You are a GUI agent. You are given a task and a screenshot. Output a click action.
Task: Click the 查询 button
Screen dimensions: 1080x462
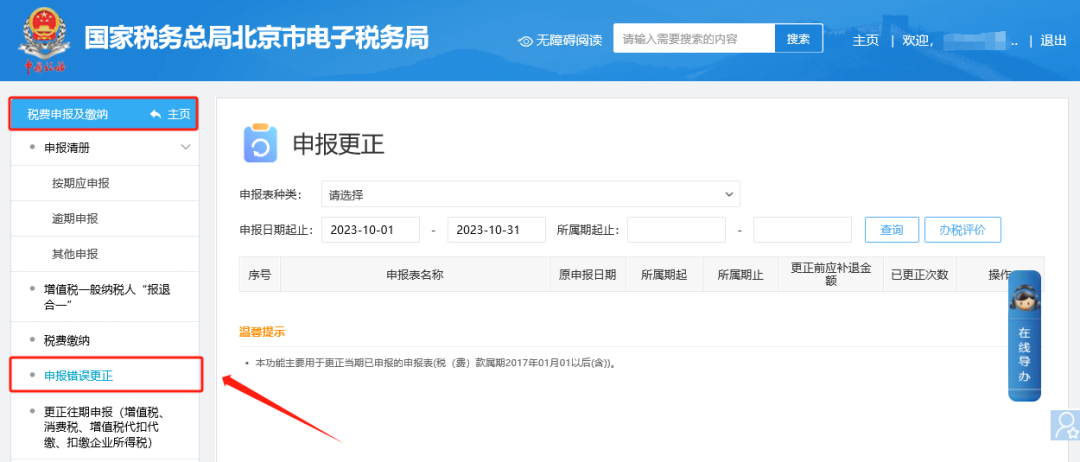point(892,230)
